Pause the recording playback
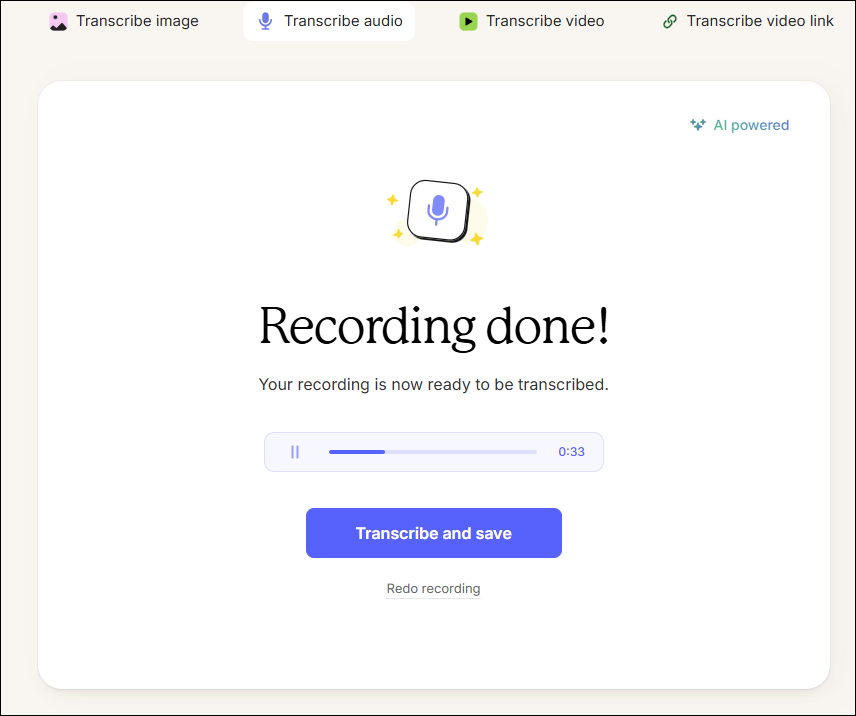Image resolution: width=856 pixels, height=716 pixels. [295, 452]
